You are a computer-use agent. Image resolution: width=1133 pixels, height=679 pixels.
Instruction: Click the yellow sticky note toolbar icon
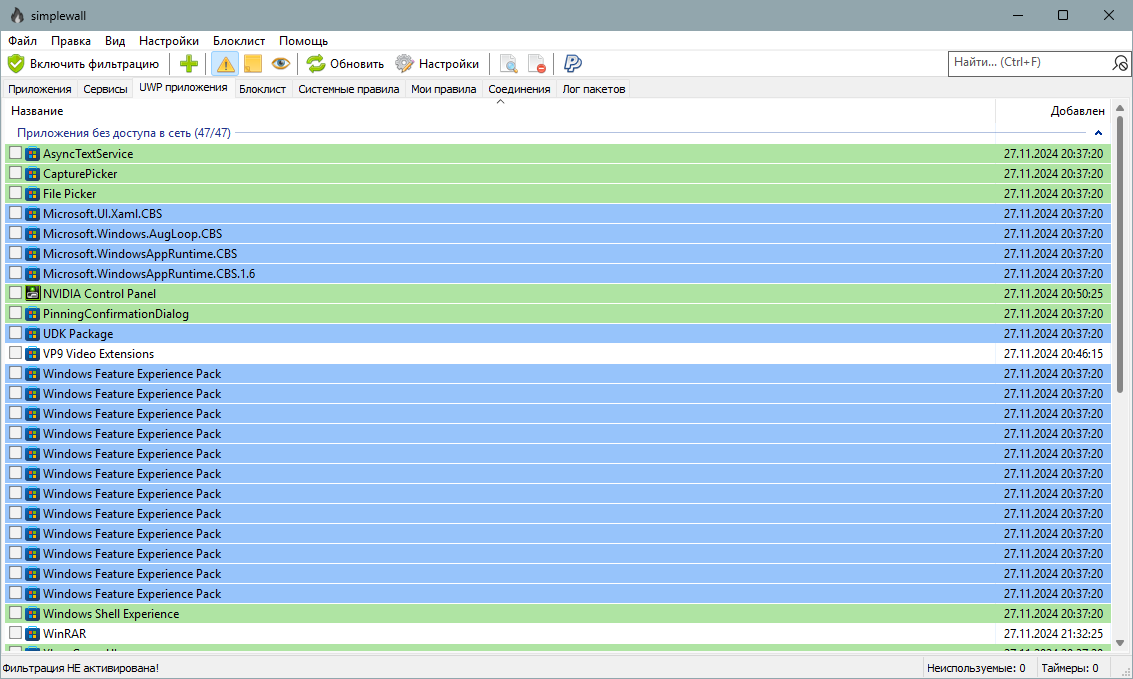[253, 64]
